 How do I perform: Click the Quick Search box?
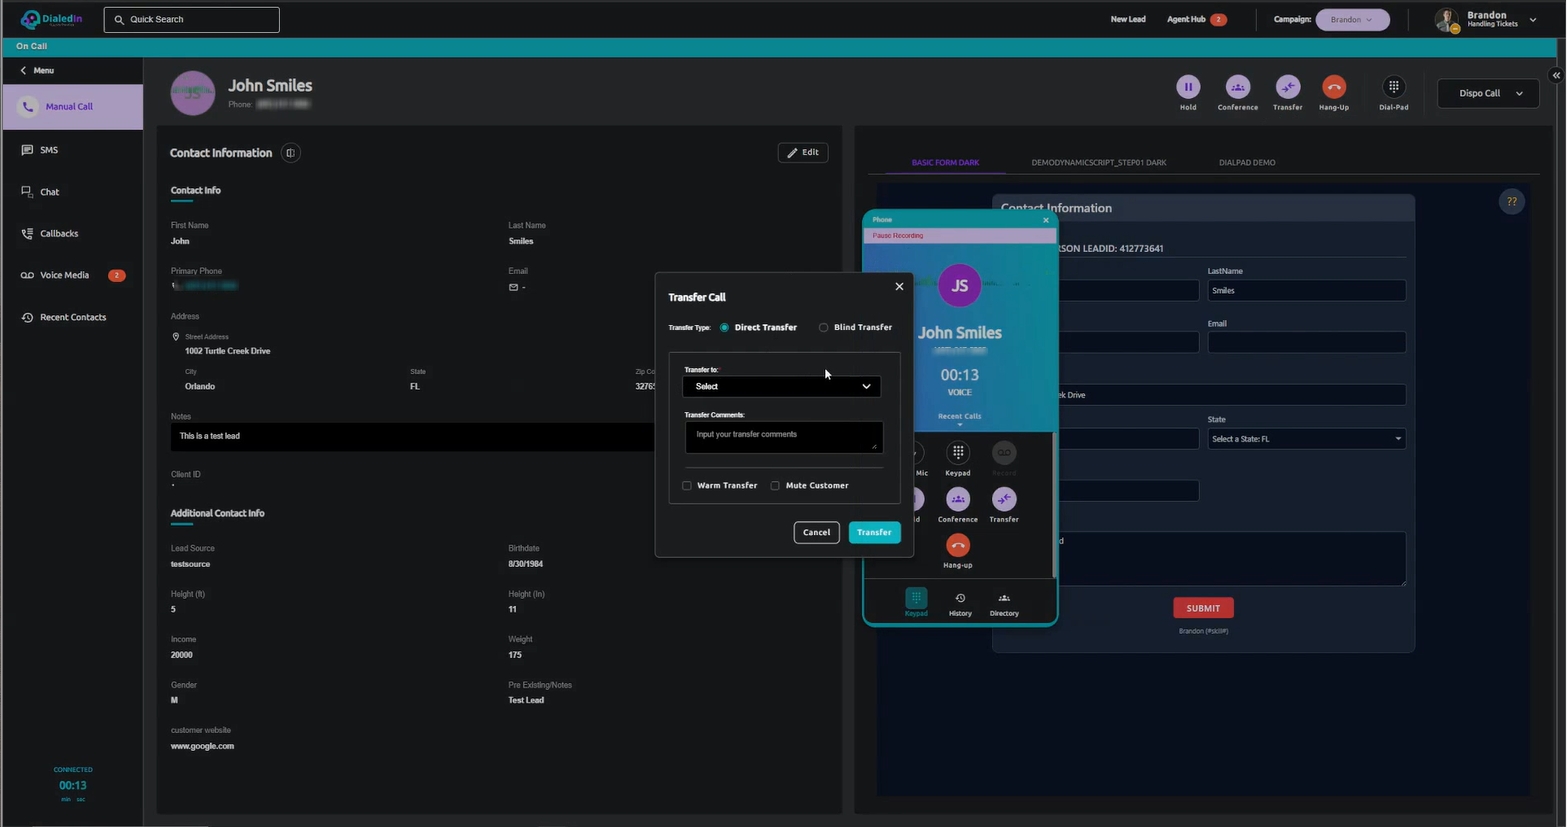click(x=192, y=20)
